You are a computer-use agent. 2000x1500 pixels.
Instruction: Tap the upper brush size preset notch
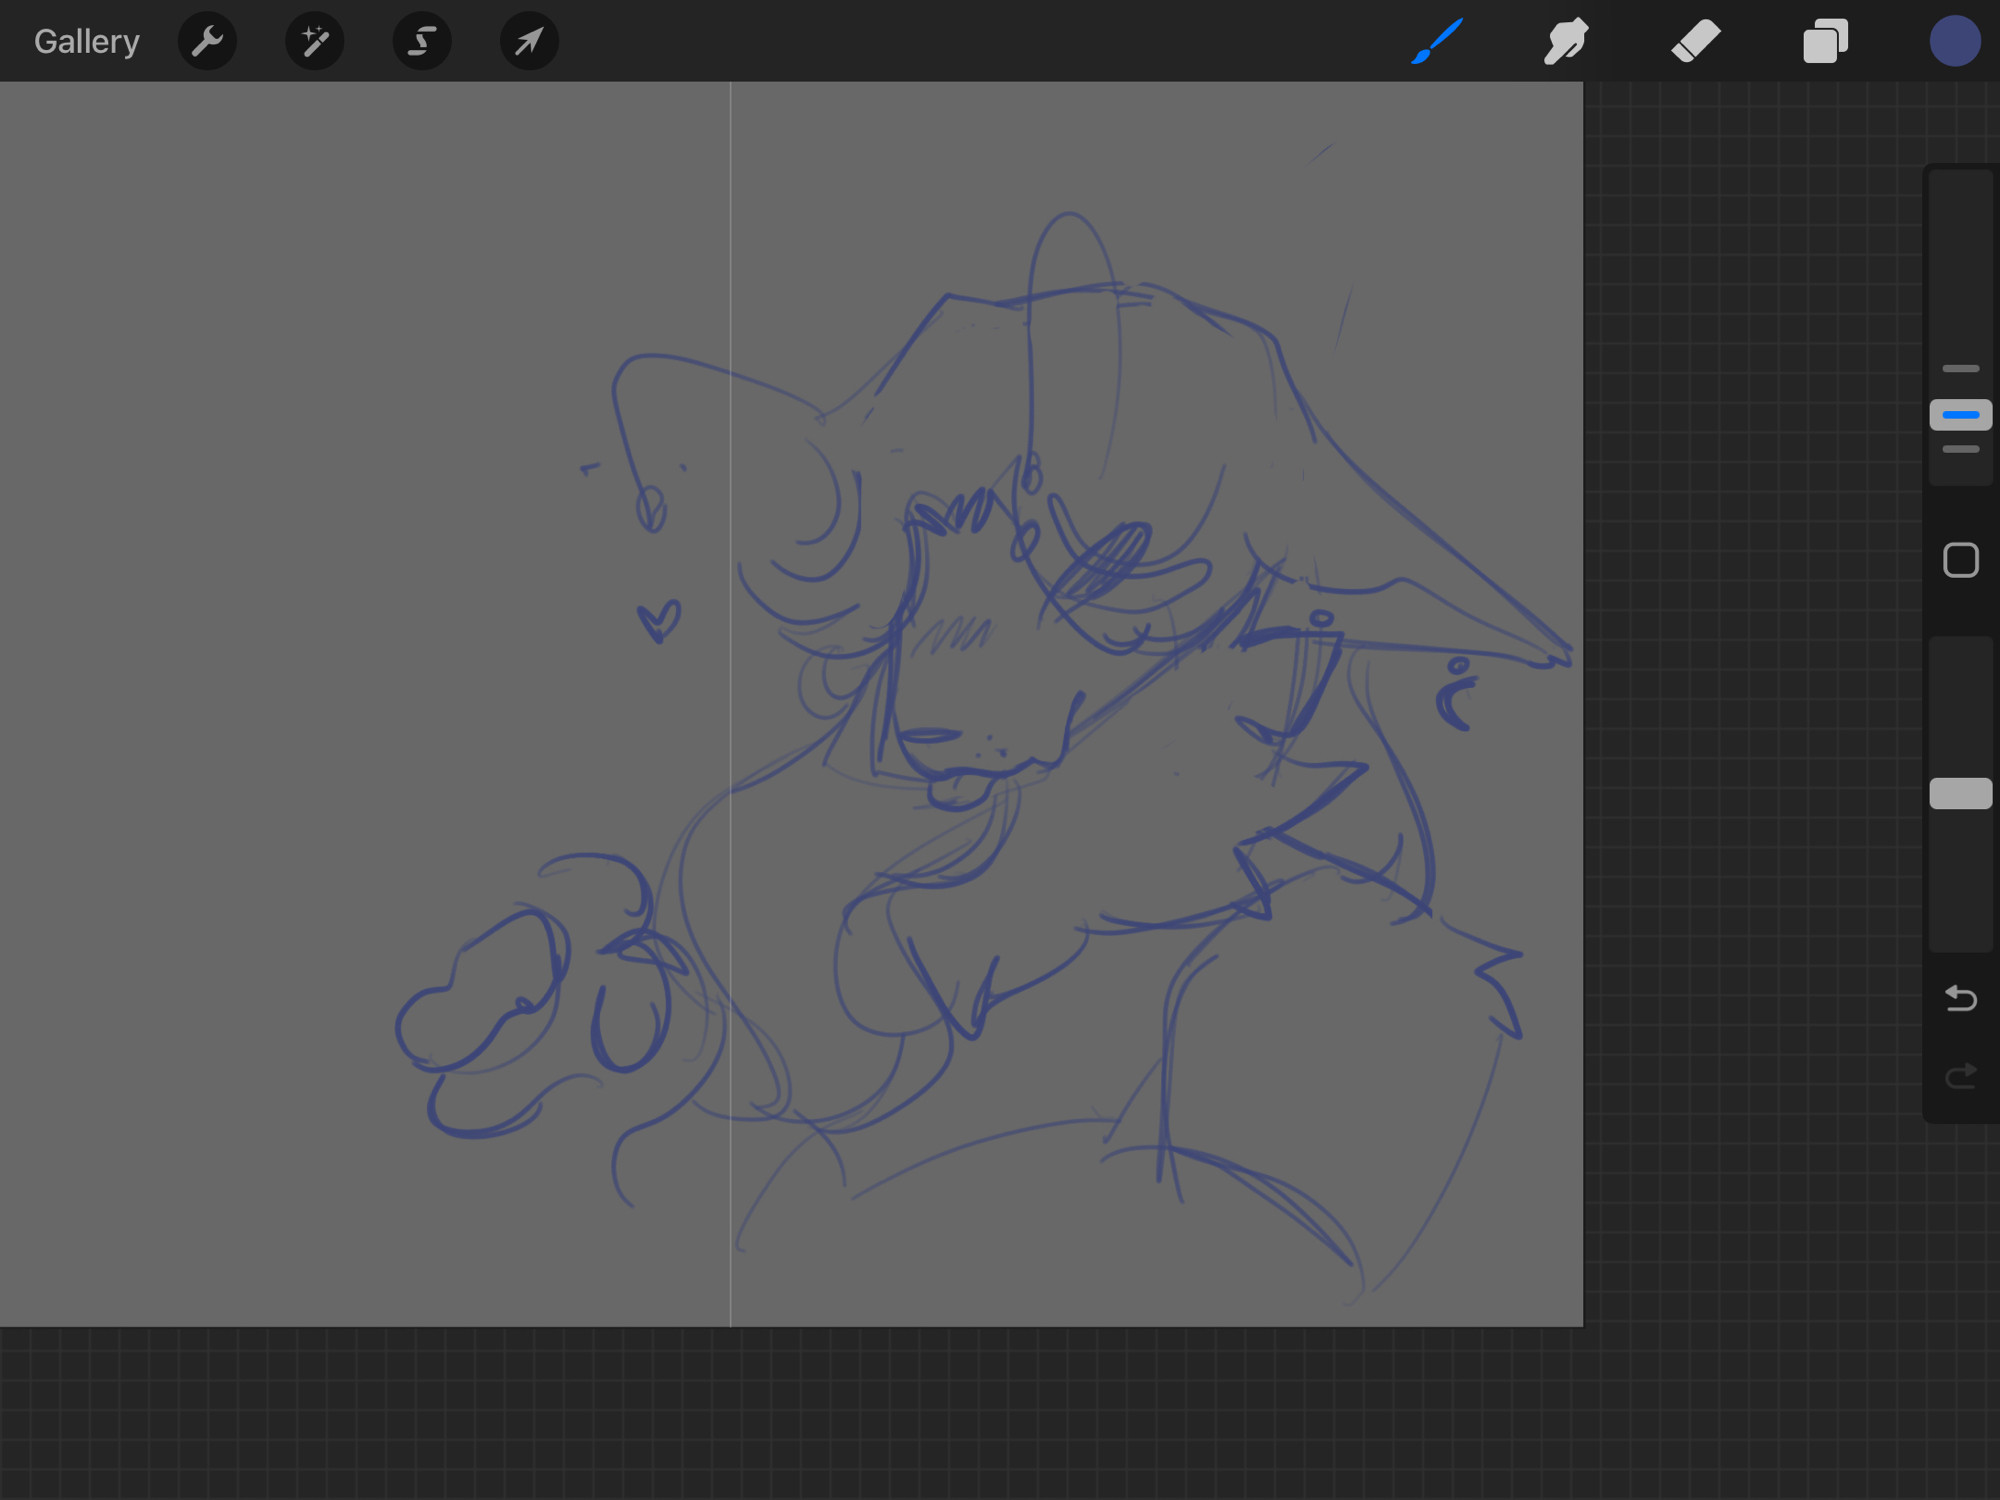pos(1960,368)
